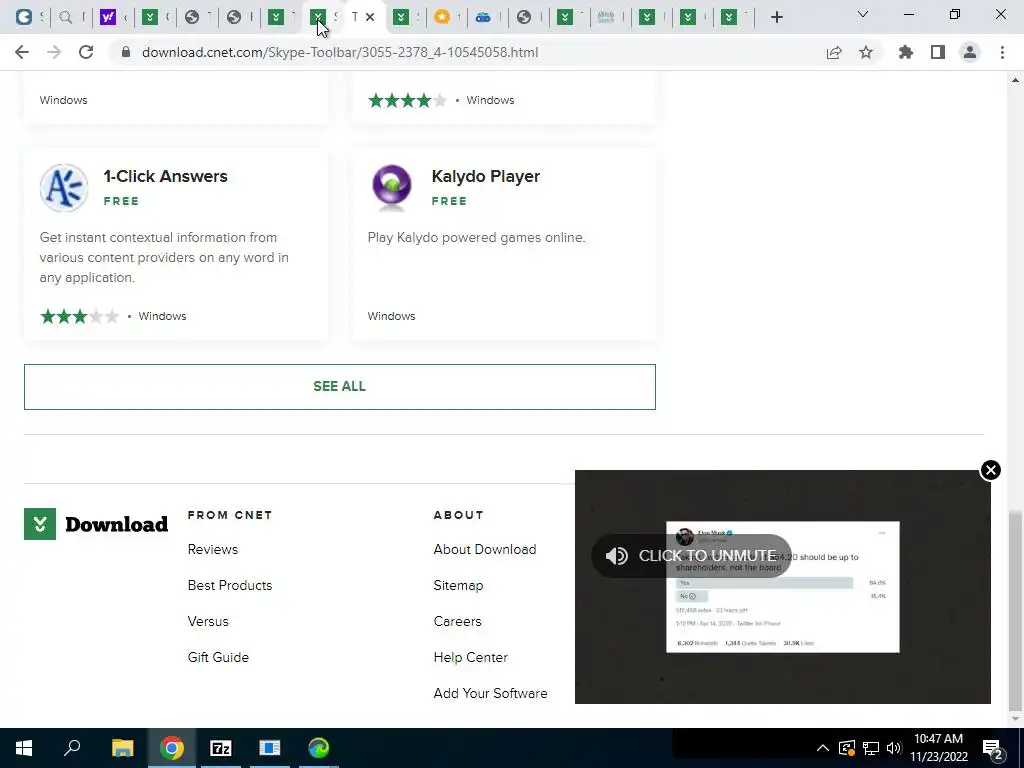Switch to the blue cloud icon tab
This screenshot has width=1024, height=768.
(483, 17)
